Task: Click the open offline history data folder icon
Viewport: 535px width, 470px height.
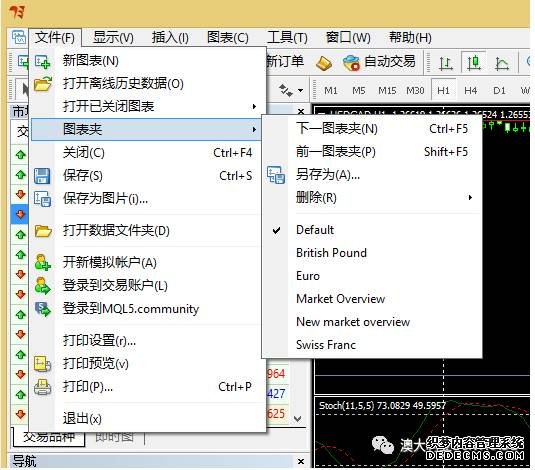Action: click(43, 84)
